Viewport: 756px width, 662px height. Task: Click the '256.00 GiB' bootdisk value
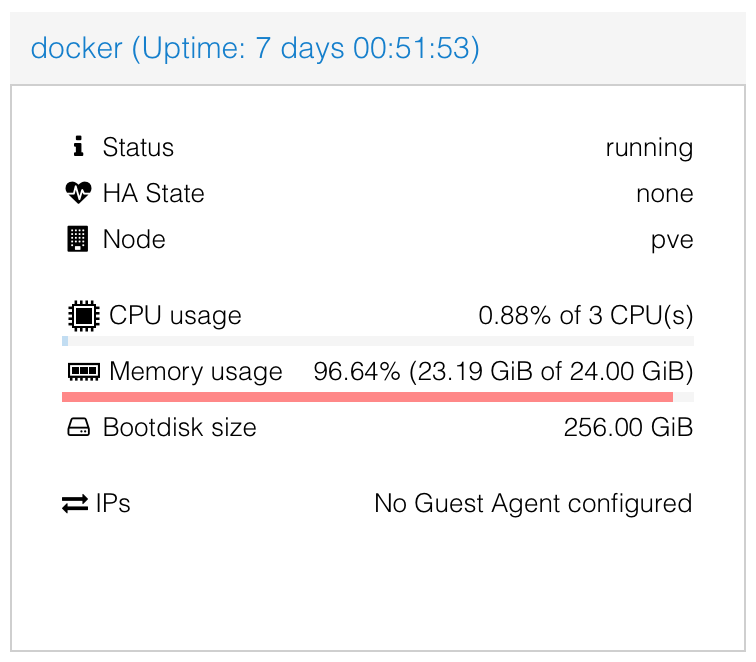pos(628,428)
